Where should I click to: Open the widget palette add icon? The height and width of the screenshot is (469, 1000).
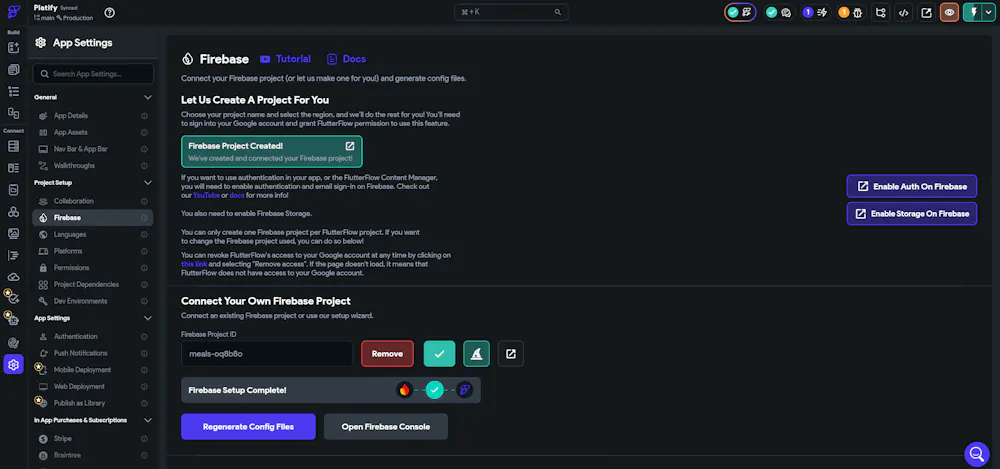(x=13, y=47)
